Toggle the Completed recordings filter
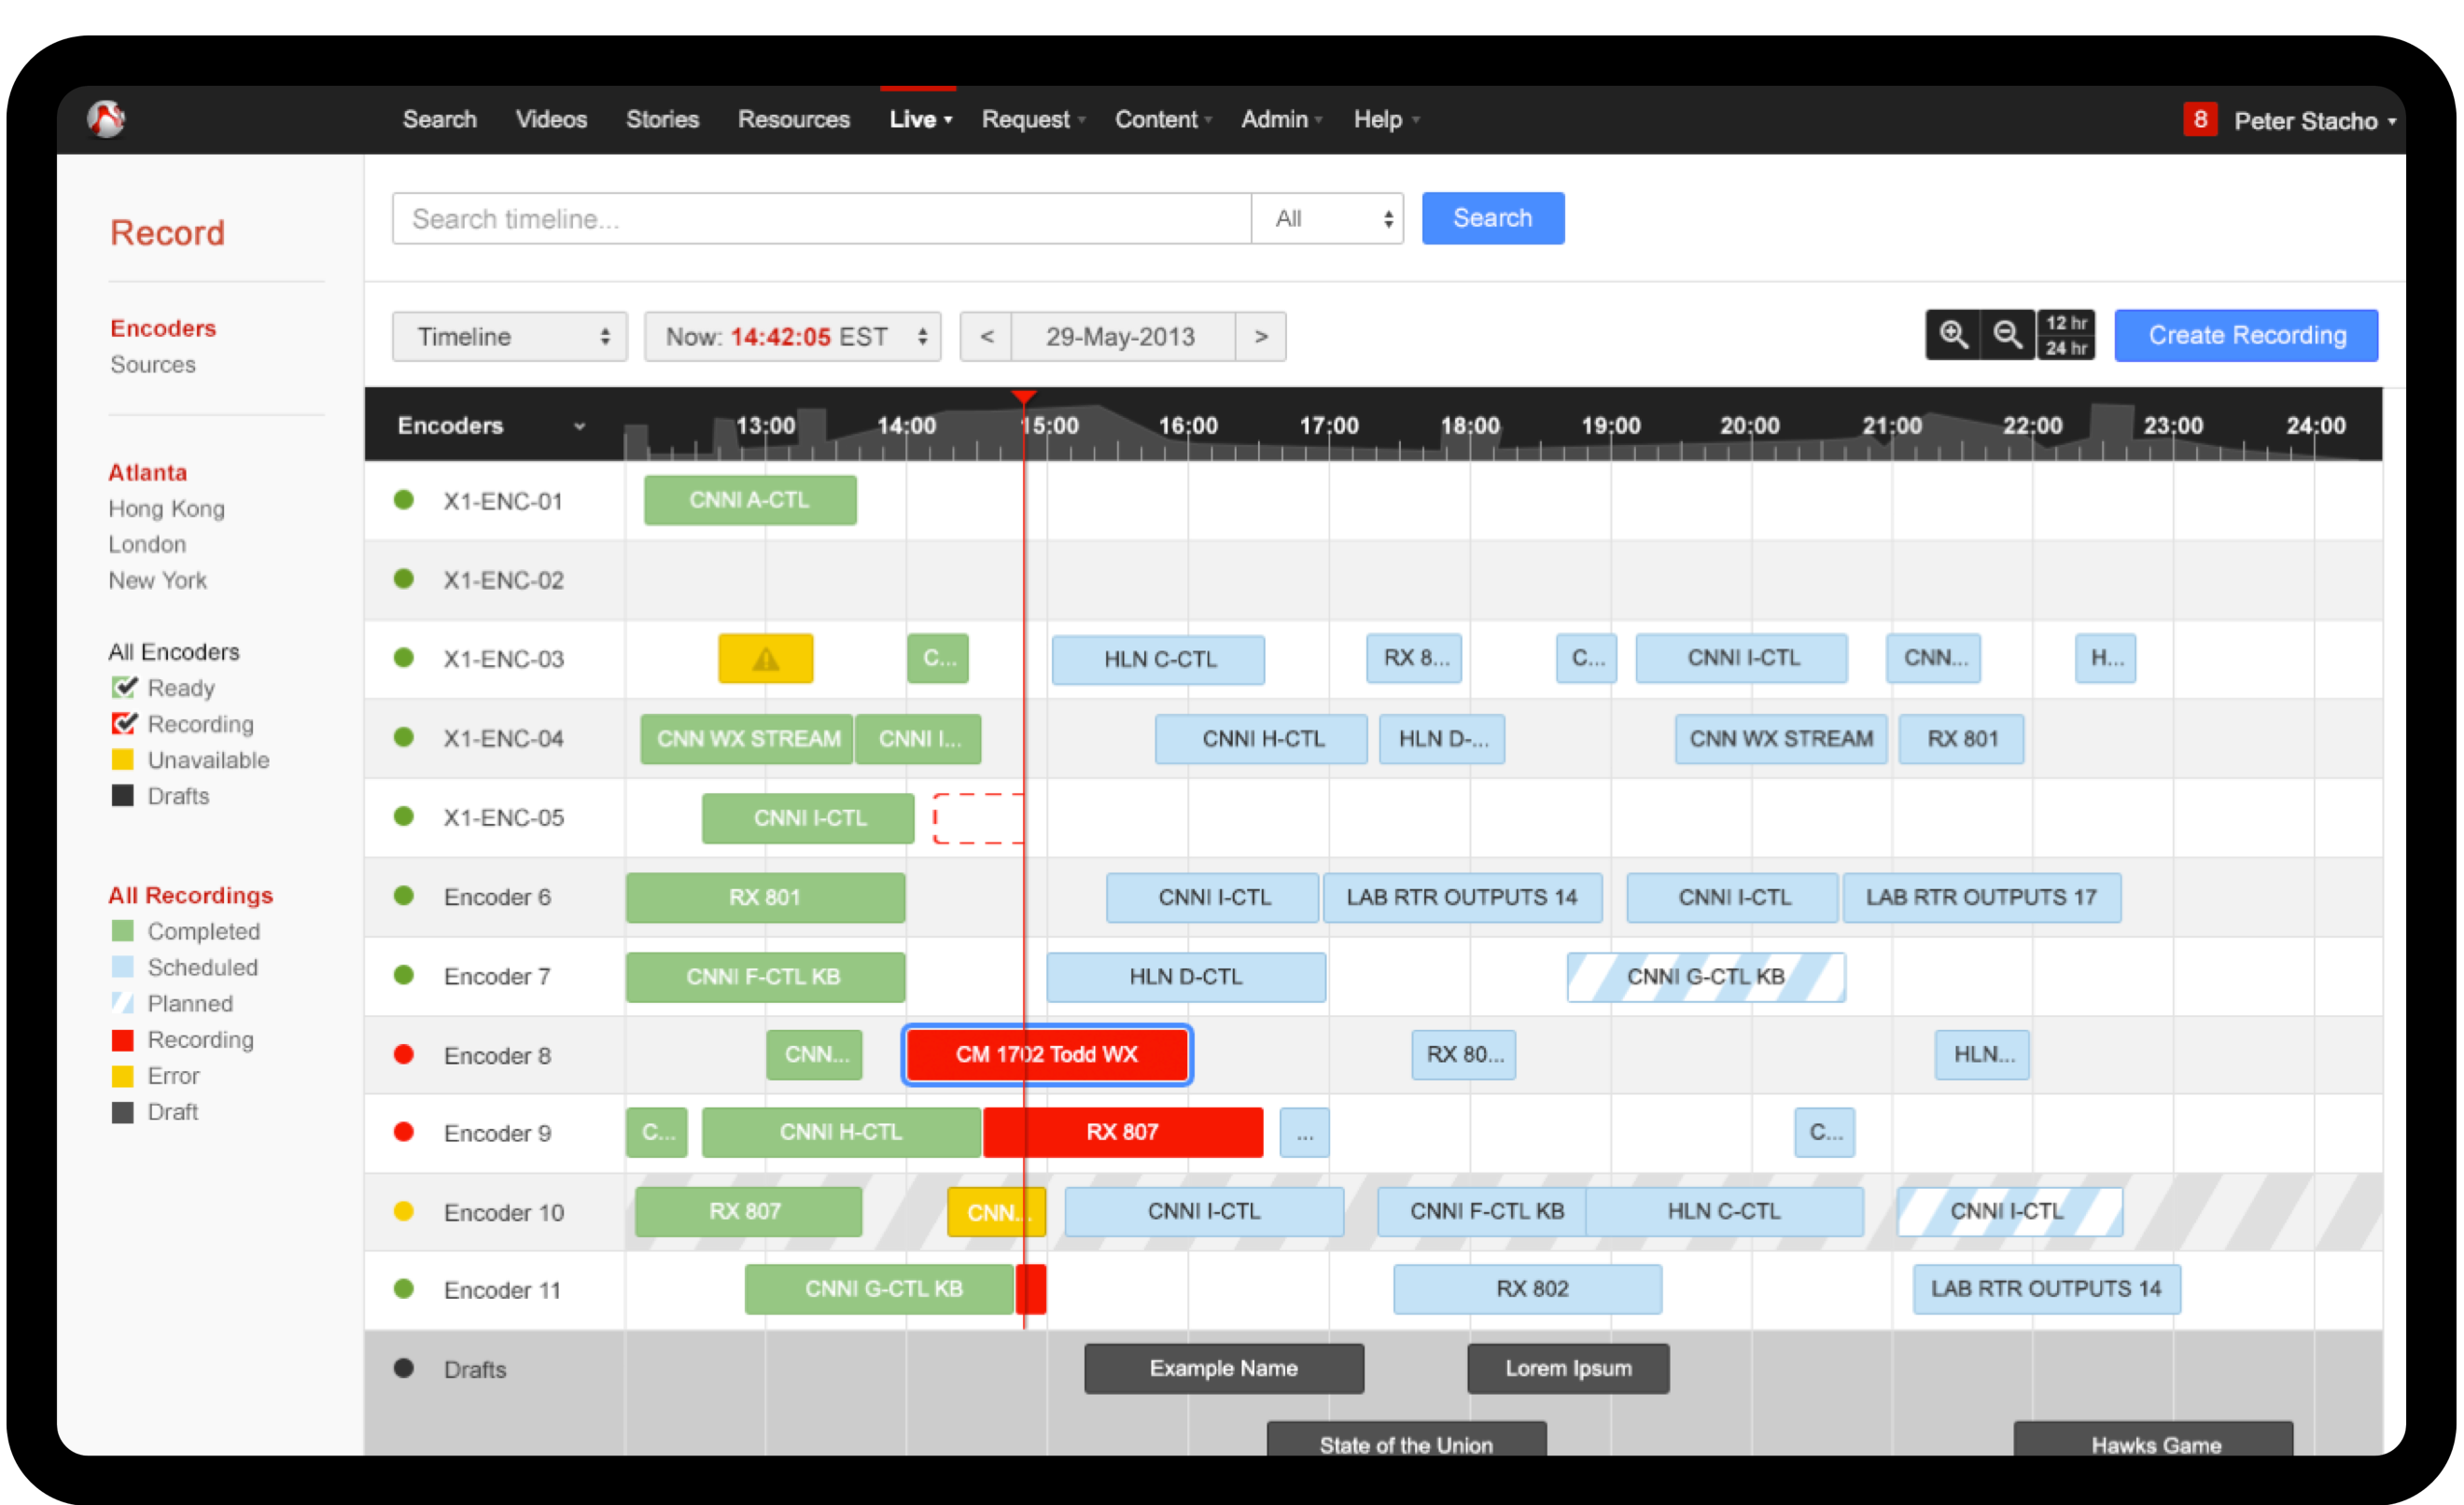The height and width of the screenshot is (1505, 2464). tap(123, 931)
